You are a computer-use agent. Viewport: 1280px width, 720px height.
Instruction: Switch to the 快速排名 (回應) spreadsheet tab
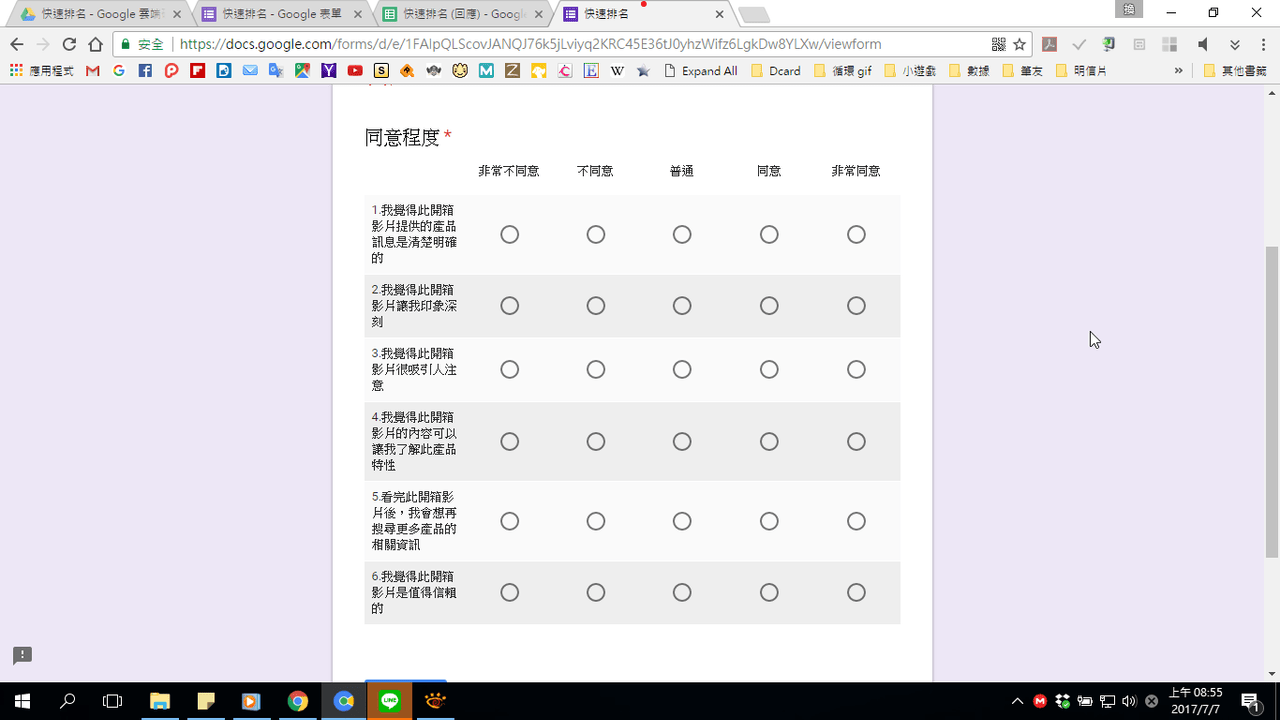(463, 14)
